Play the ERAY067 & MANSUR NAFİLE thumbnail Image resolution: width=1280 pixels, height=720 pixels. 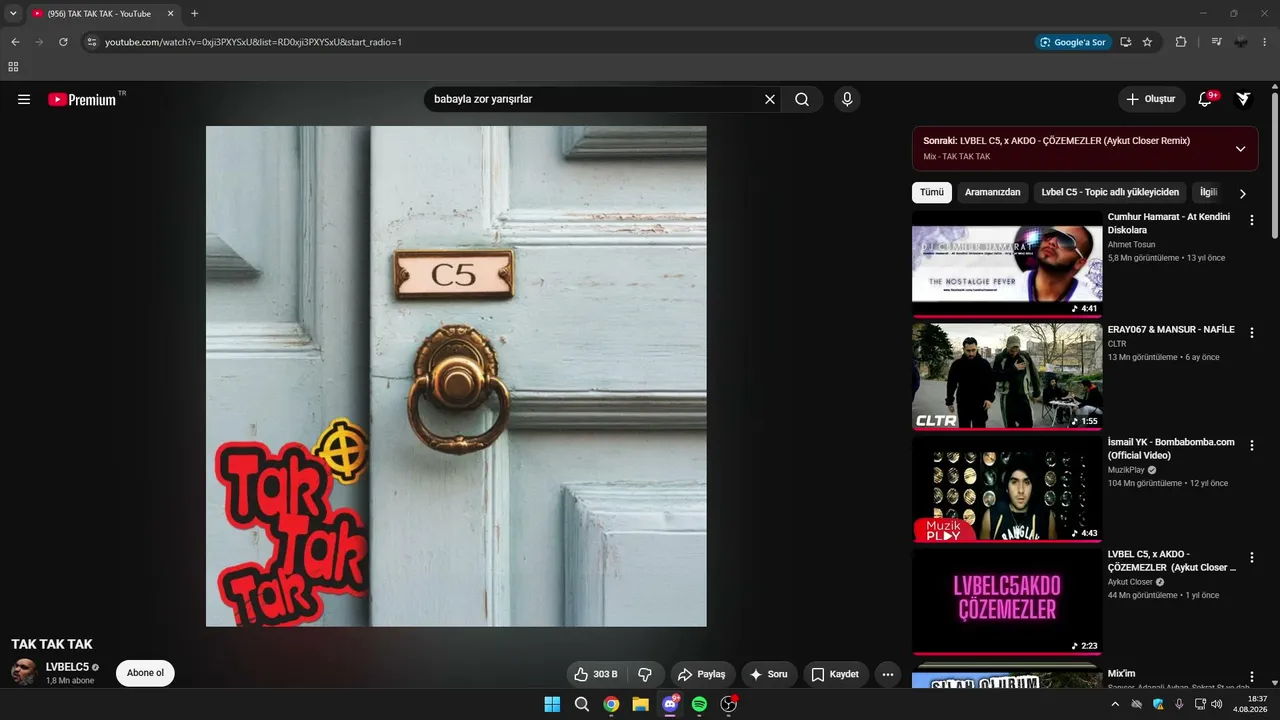coord(1007,376)
